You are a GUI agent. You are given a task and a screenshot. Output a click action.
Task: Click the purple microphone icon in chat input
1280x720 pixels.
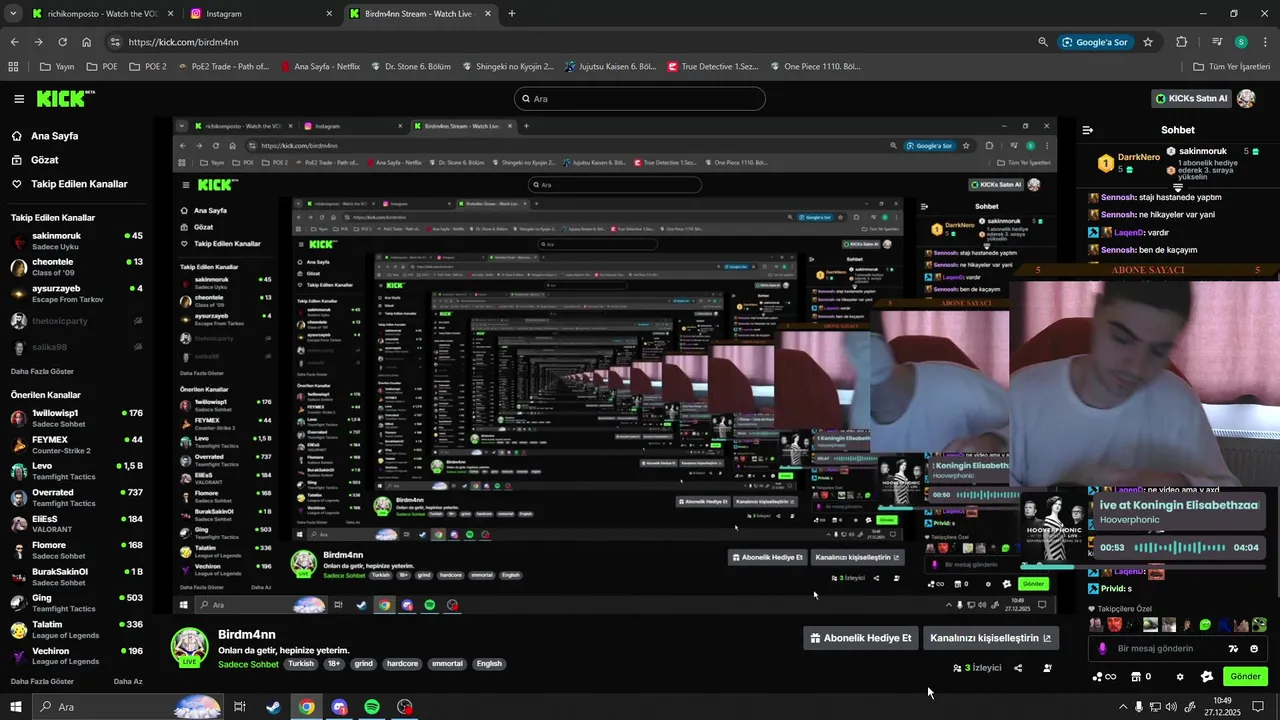(1102, 649)
